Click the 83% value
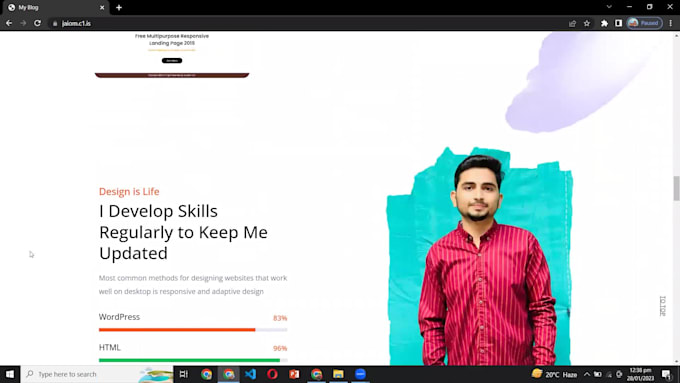 pos(280,318)
